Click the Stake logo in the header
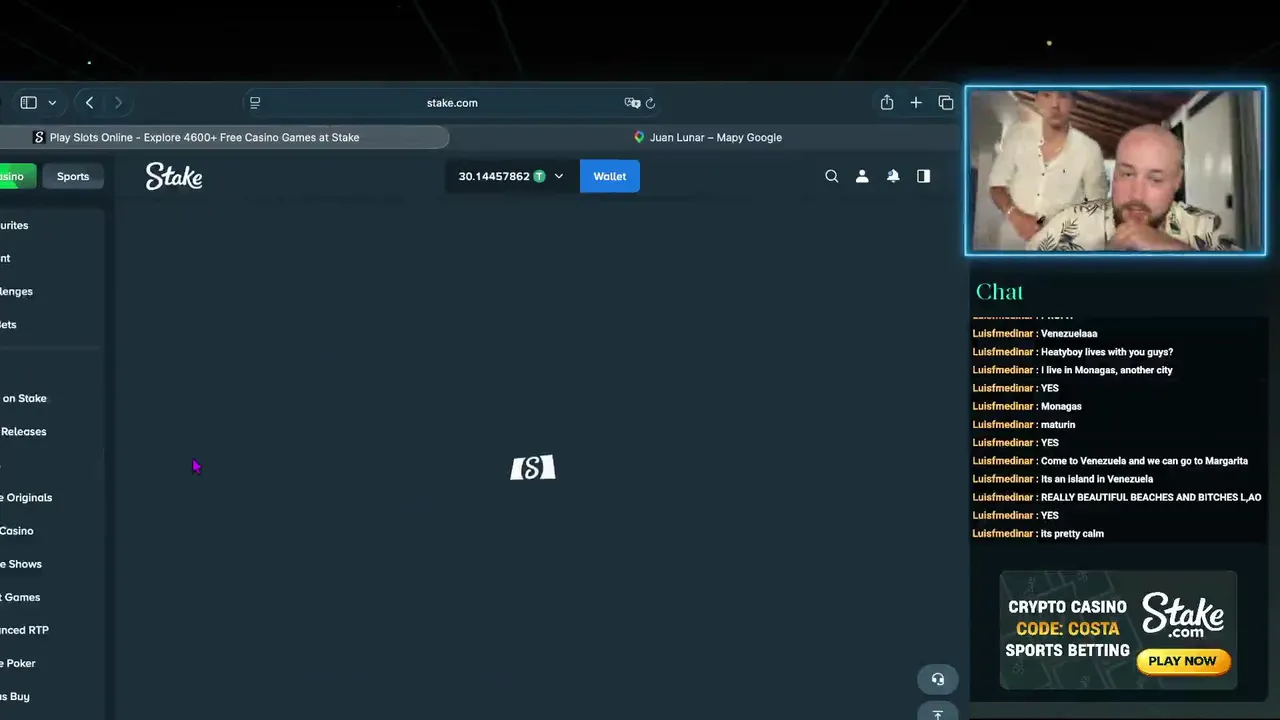Screen dimensions: 1280x720 pyautogui.click(x=174, y=176)
